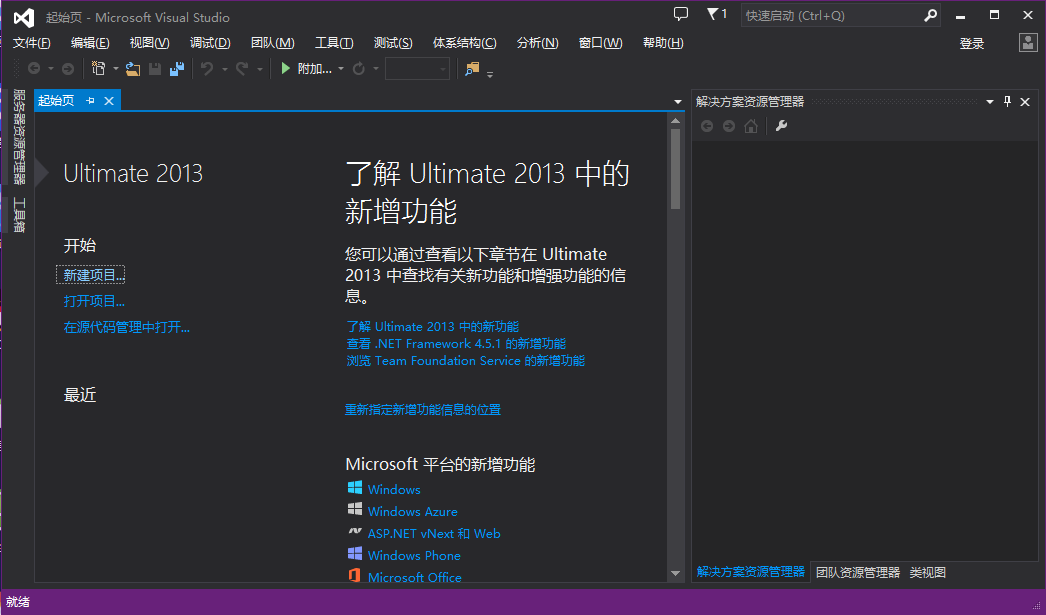The width and height of the screenshot is (1046, 615).
Task: Click 重新指定新增功能信息的位置 link
Action: (x=423, y=410)
